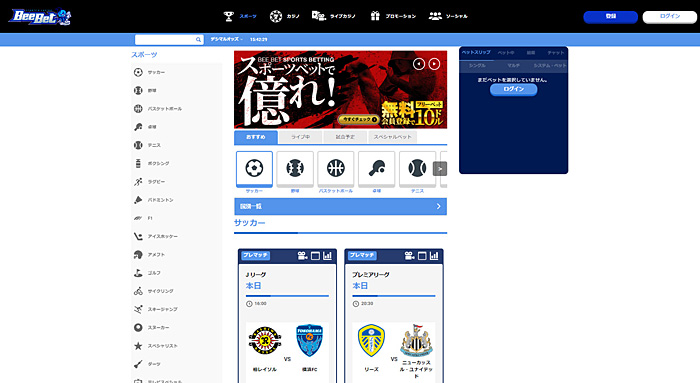
Task: Click the blue register button in header
Action: pyautogui.click(x=610, y=17)
